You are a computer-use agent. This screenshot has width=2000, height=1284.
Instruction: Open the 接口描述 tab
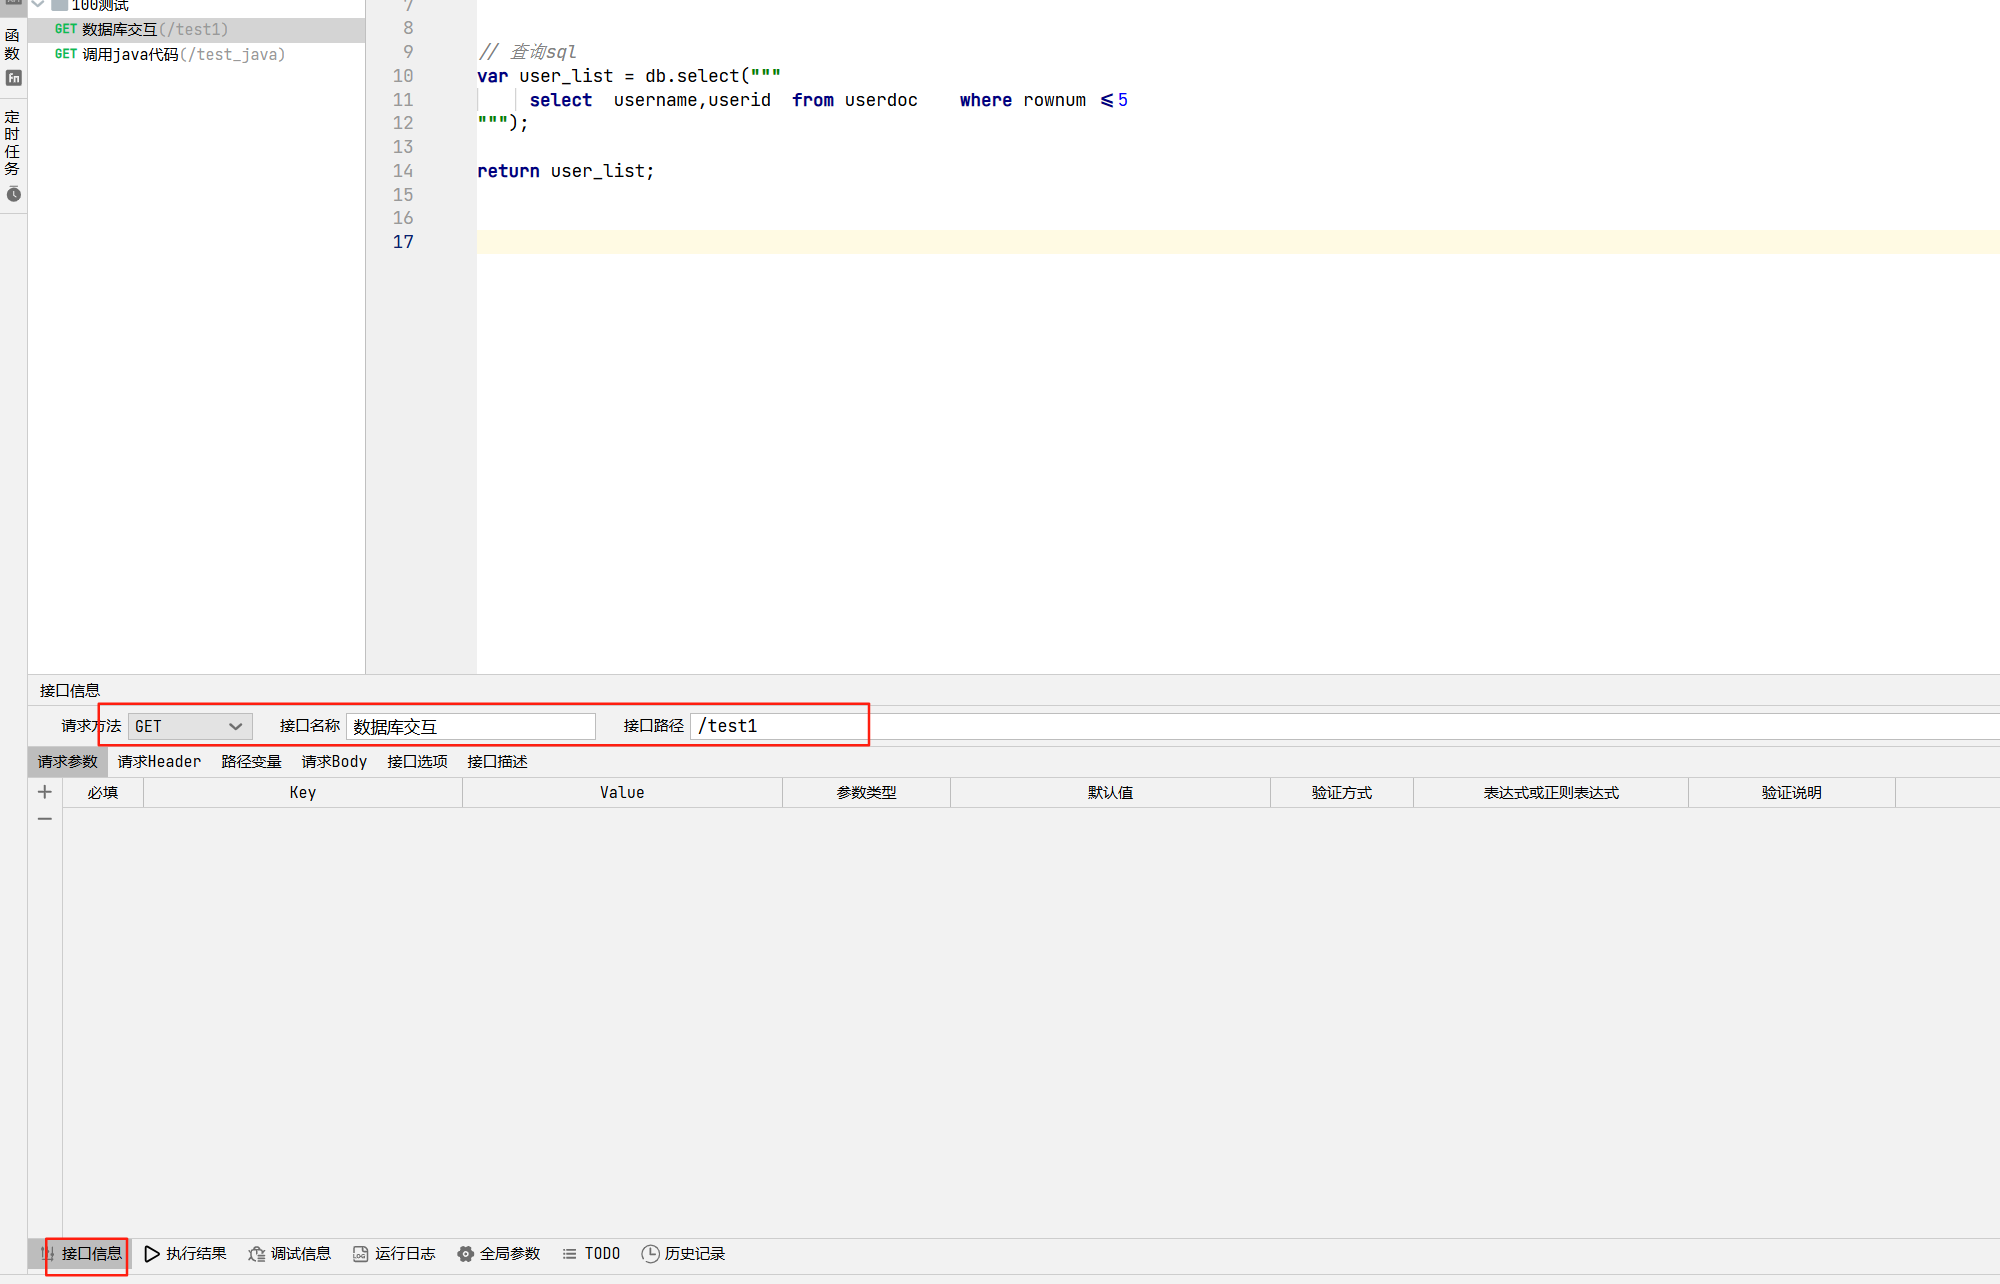[497, 761]
